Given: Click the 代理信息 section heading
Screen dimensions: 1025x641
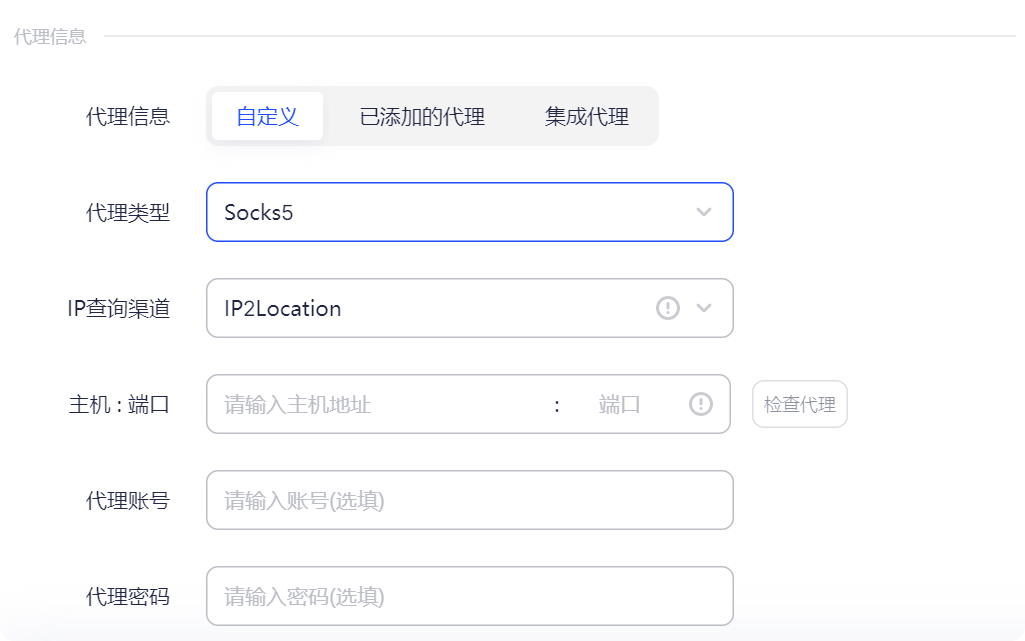Looking at the screenshot, I should (x=50, y=36).
